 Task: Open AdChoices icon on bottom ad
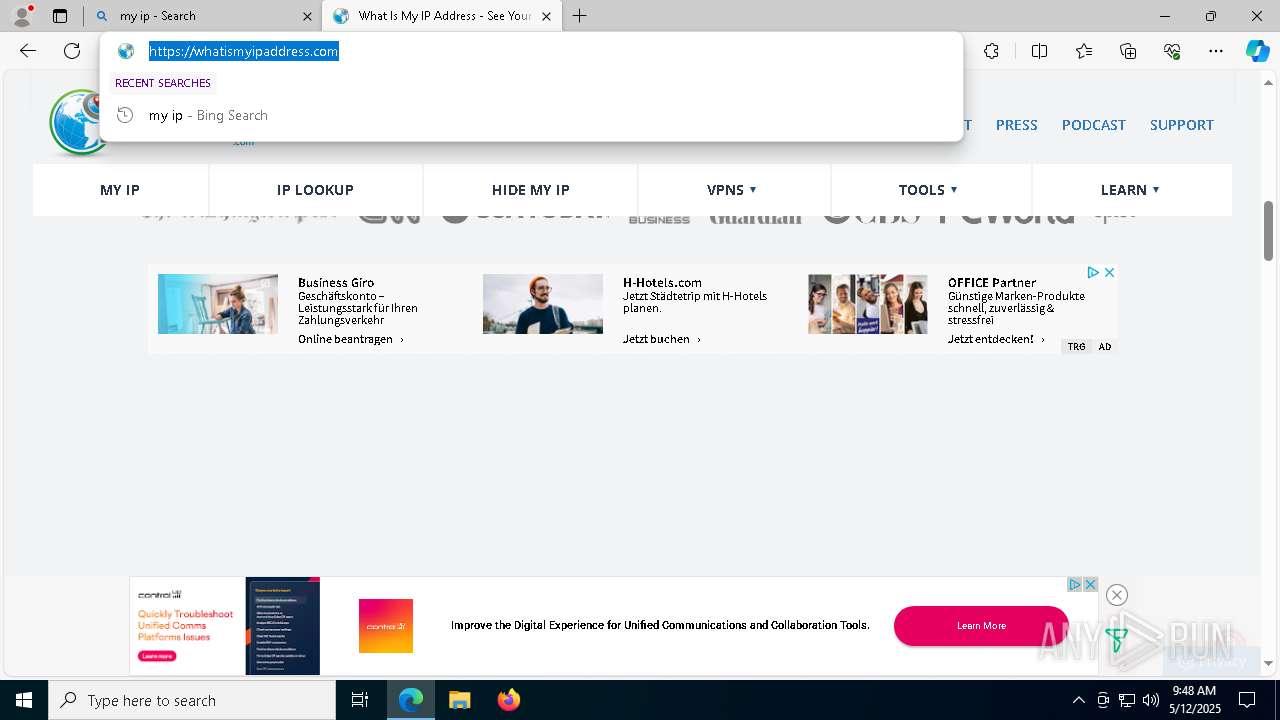(1075, 584)
